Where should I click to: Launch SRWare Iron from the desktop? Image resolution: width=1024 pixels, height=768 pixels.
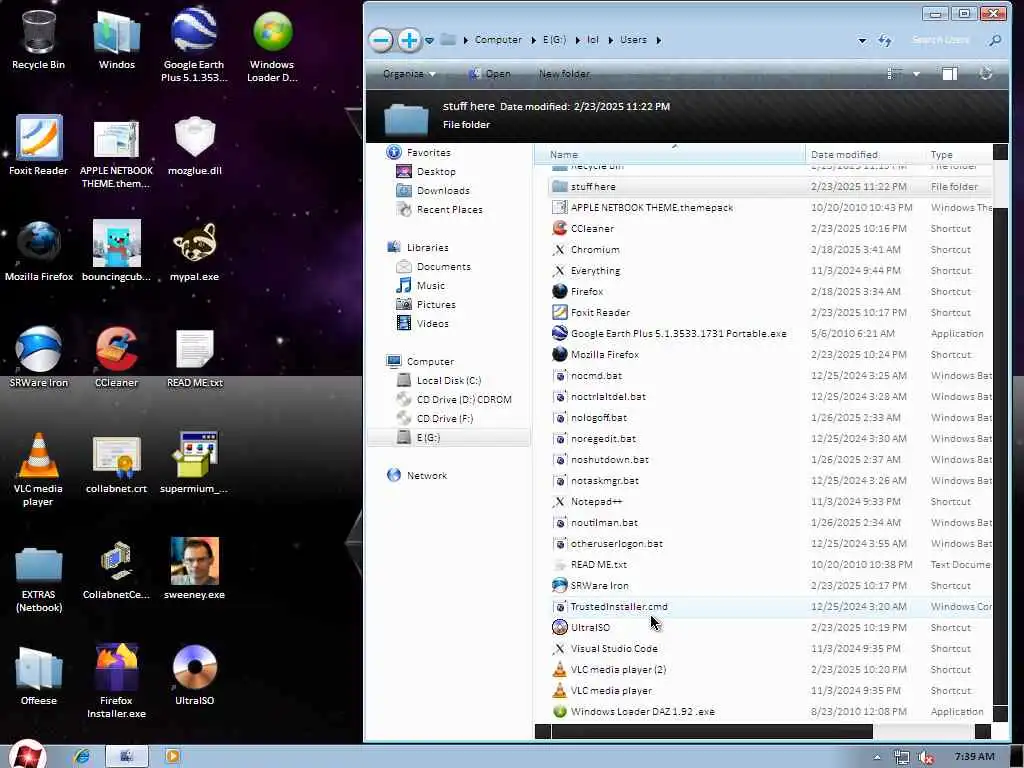pos(38,357)
